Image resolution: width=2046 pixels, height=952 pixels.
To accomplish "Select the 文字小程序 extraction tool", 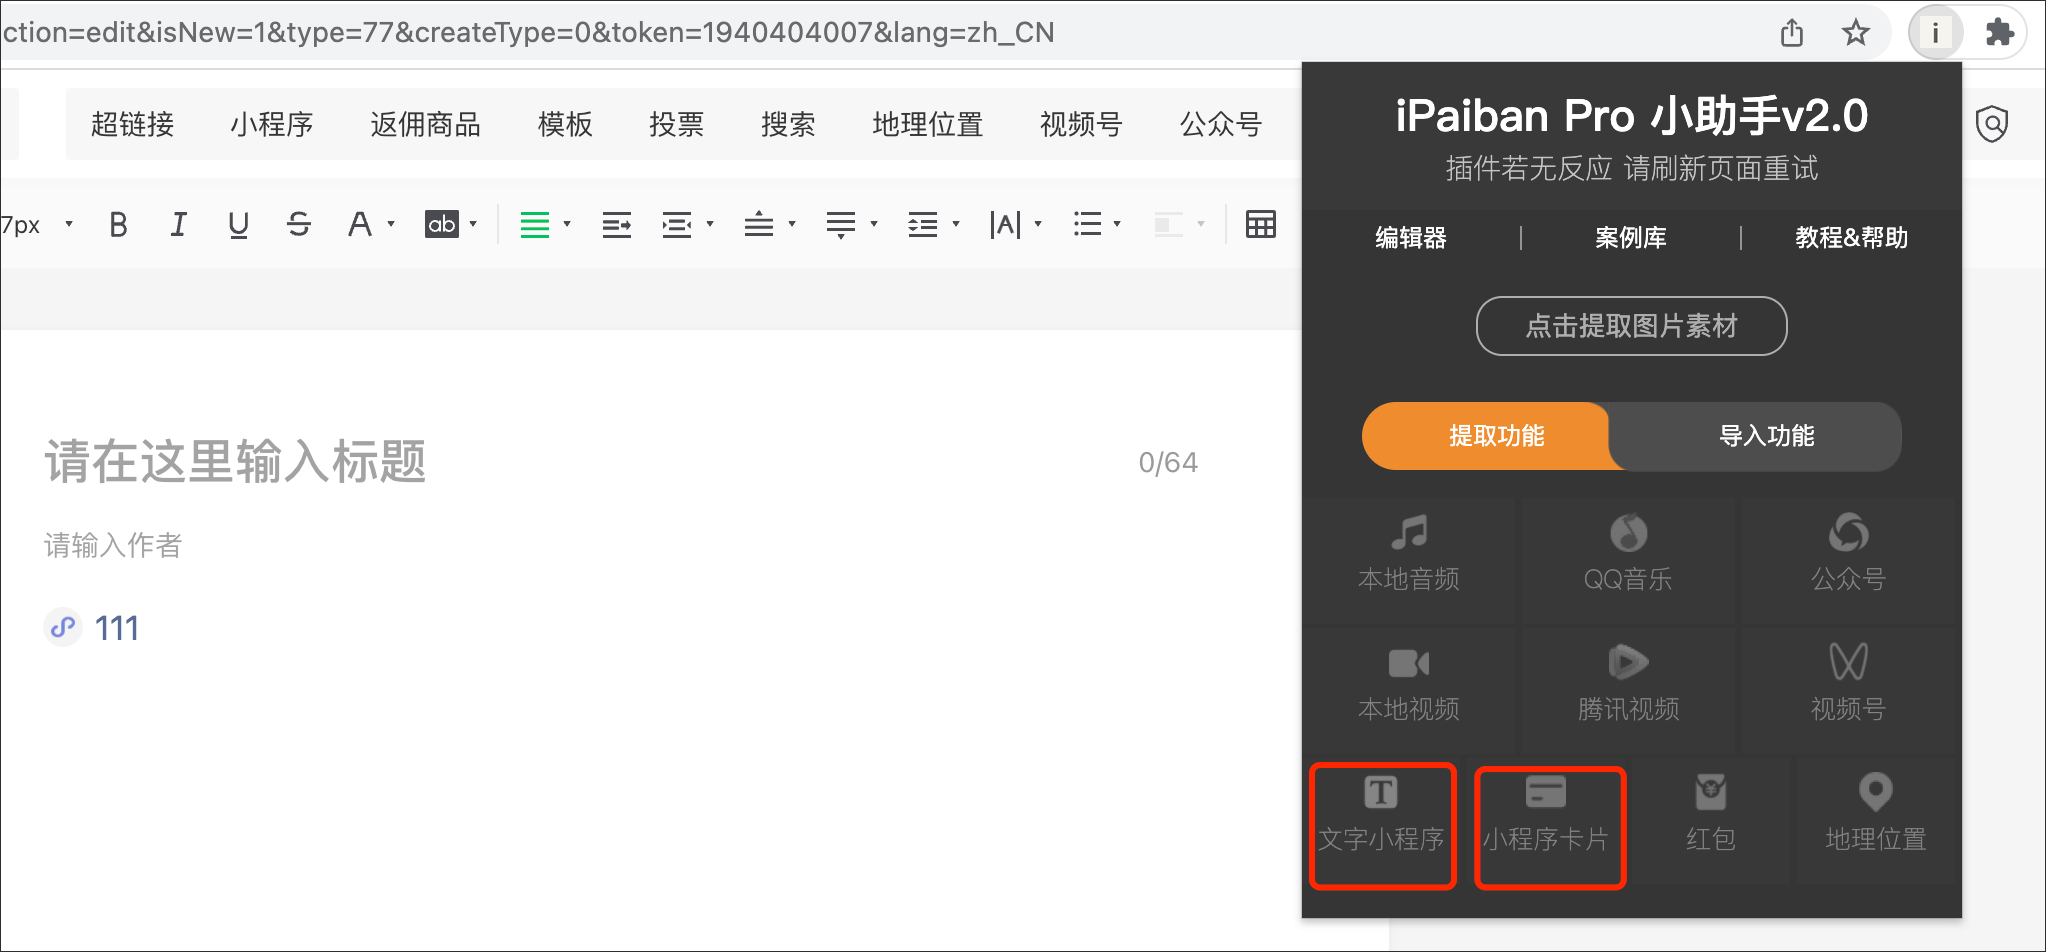I will (x=1381, y=825).
